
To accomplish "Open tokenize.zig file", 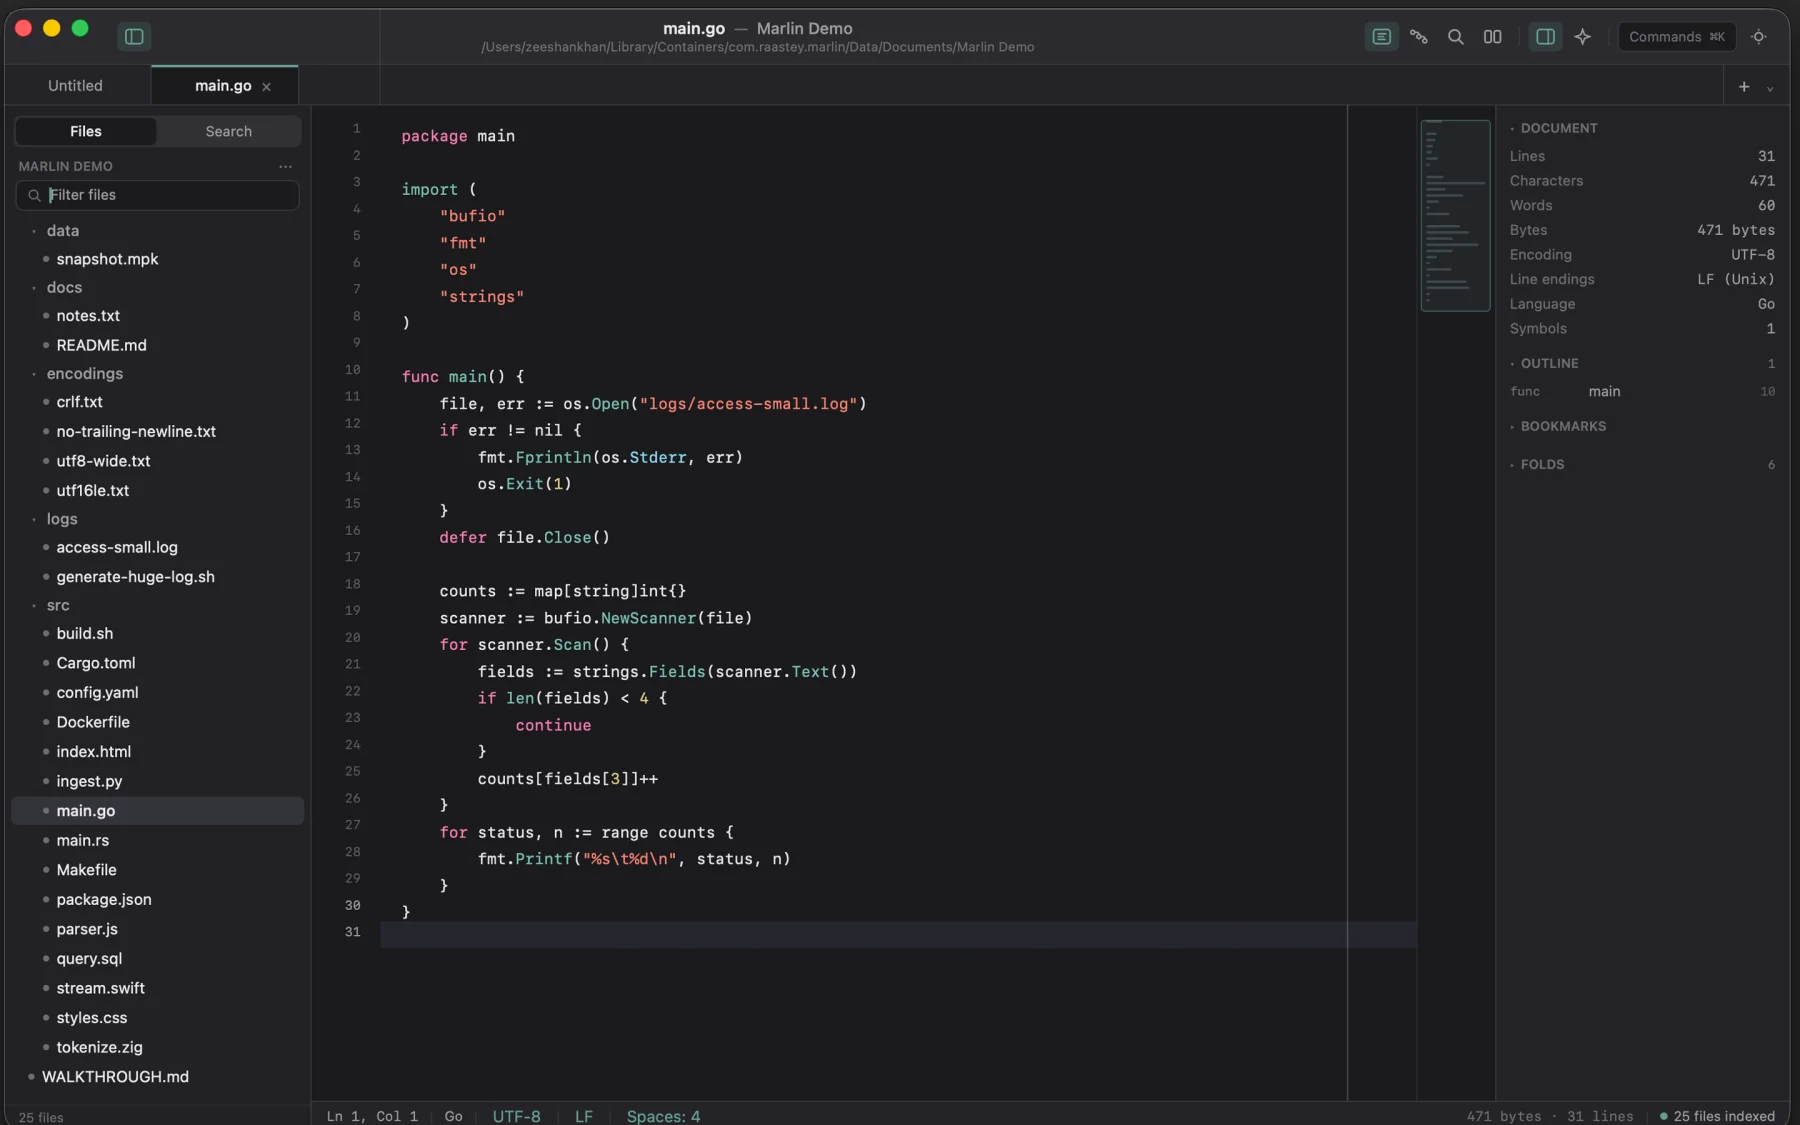I will [99, 1048].
